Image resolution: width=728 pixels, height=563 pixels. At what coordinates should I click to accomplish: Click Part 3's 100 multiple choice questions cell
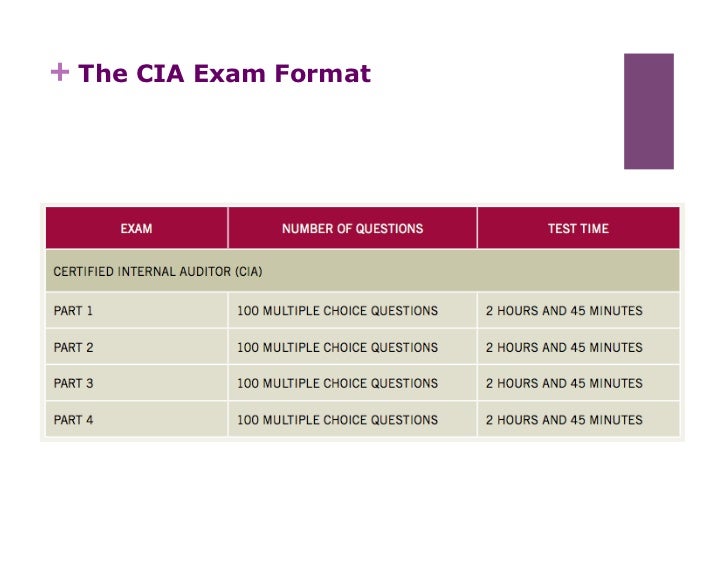(x=352, y=383)
